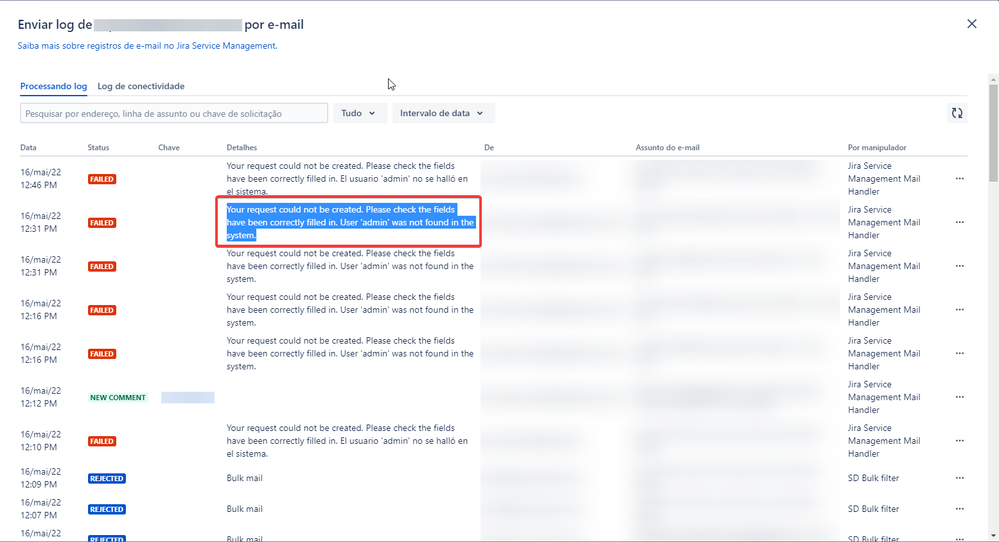Click details text in 12:10 PM row
This screenshot has width=999, height=542.
(347, 441)
